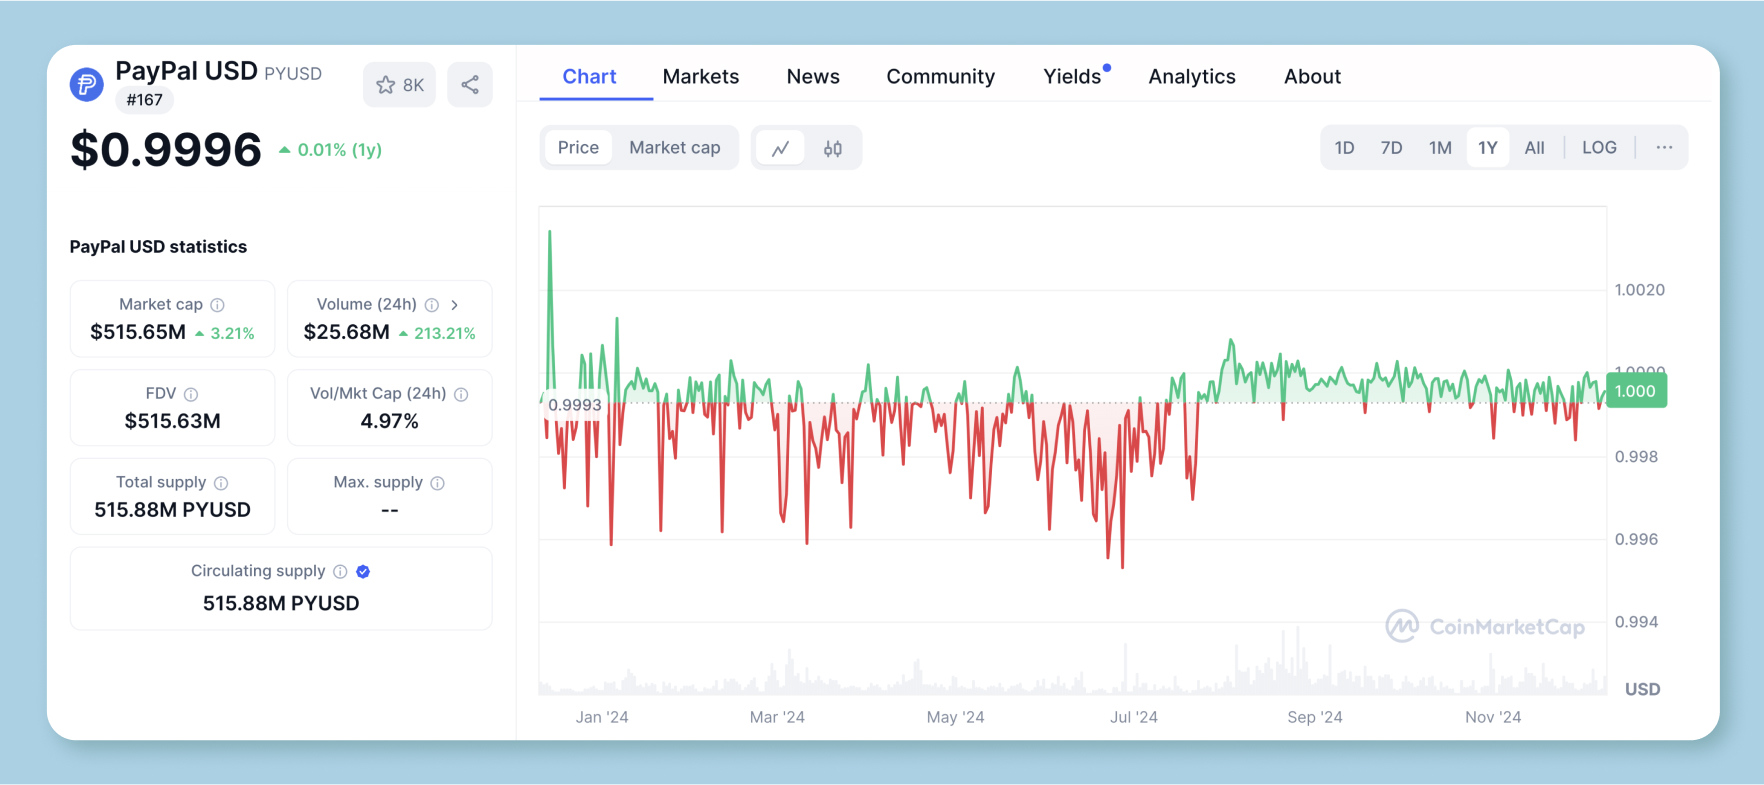Screen dimensions: 1764x785
Task: Click the Nov '24 axis label
Action: coord(1492,717)
